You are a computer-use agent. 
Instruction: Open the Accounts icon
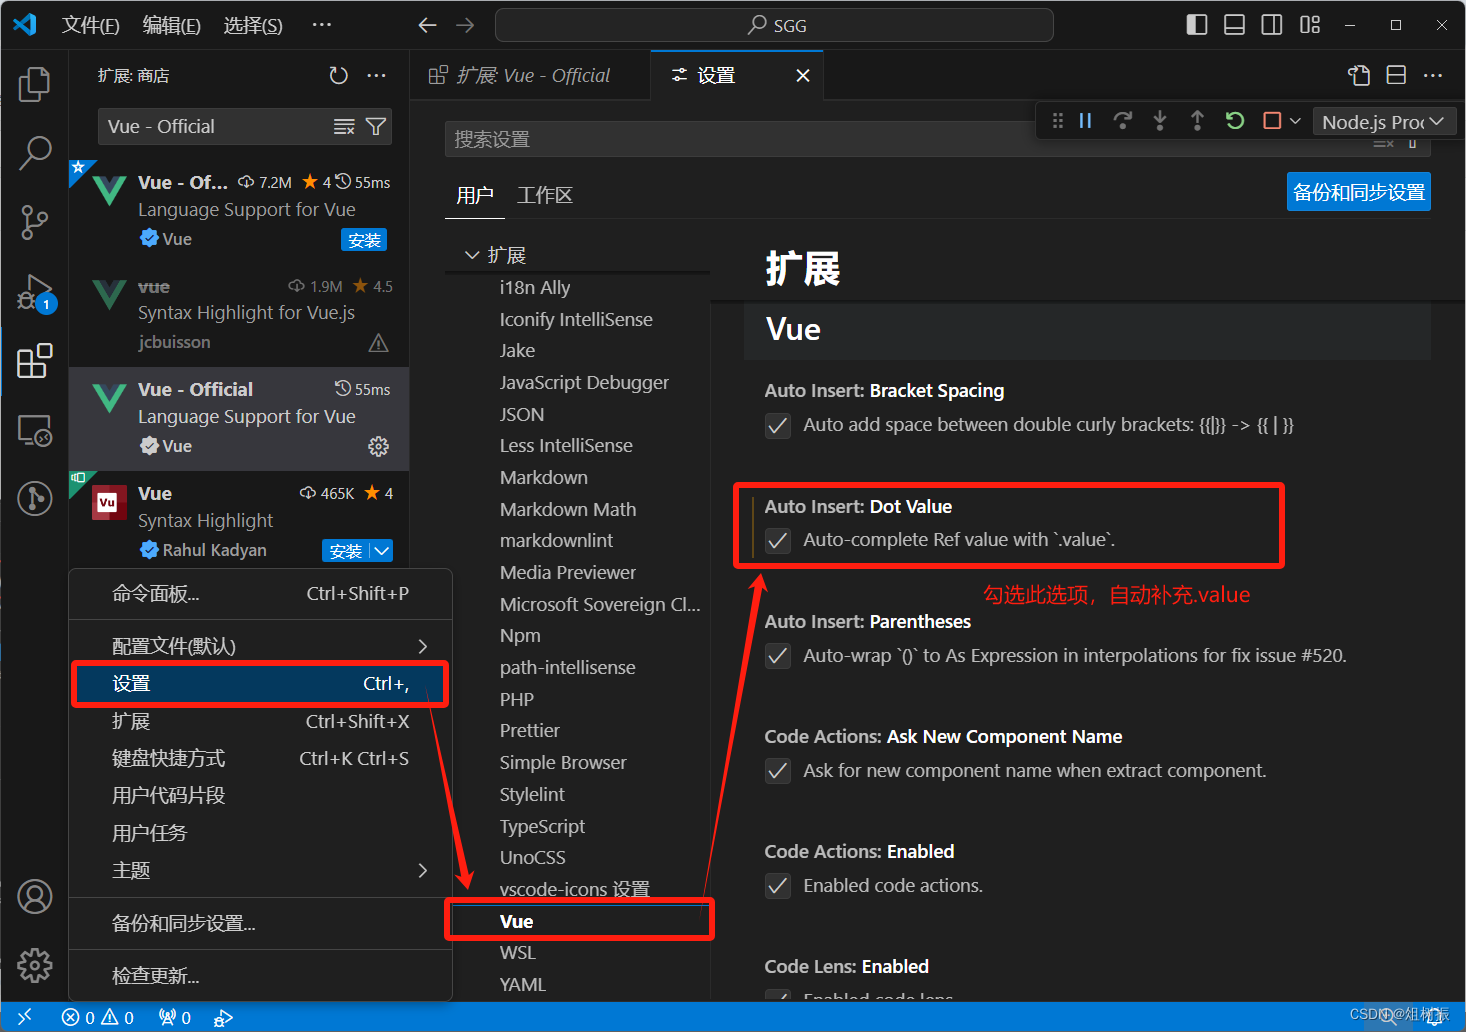point(35,897)
